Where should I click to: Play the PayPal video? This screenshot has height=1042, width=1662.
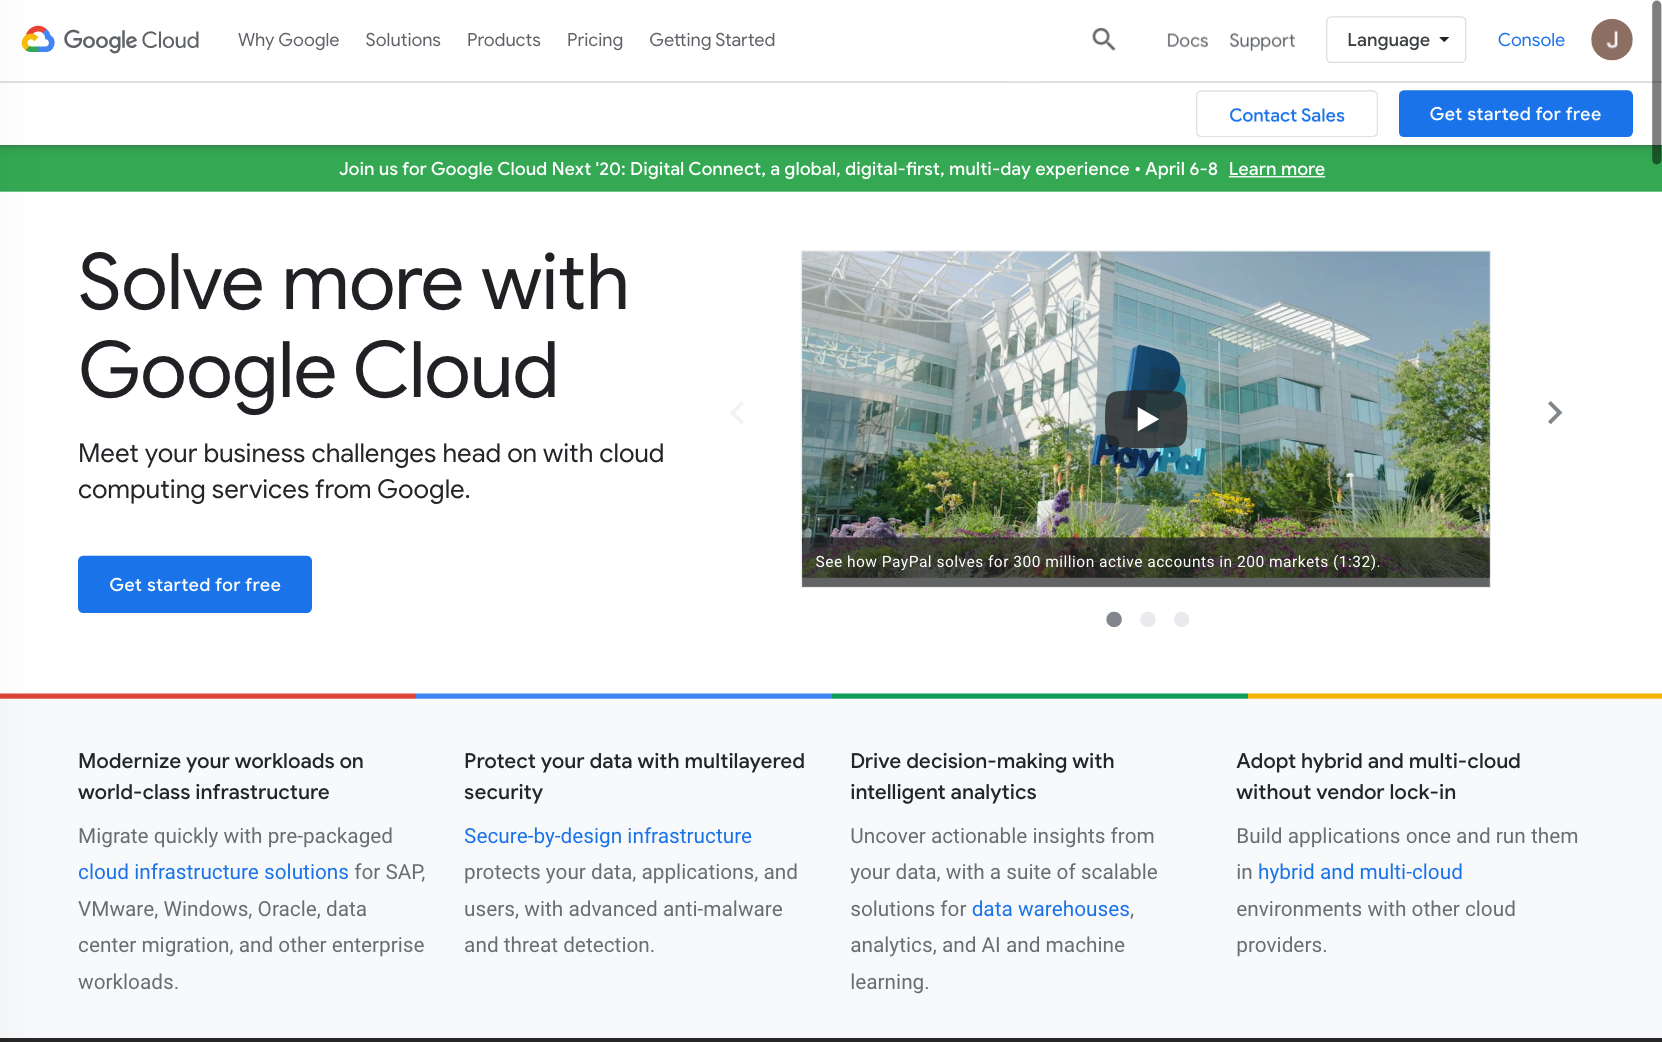point(1146,419)
